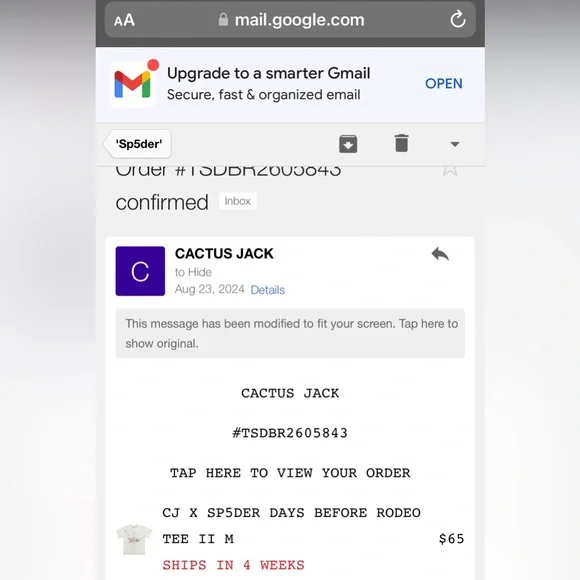
Task: Reload the page with refresh icon
Action: (x=458, y=19)
